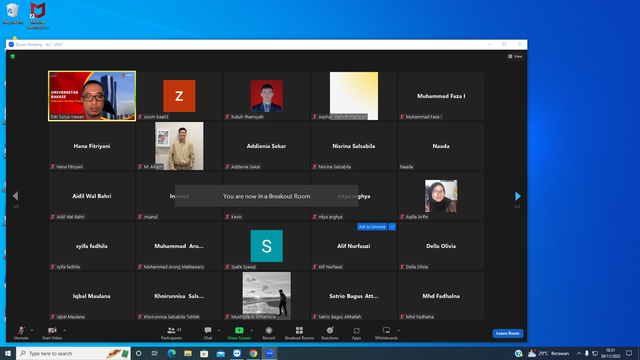Select Muhammad Aru... participant tile

(x=179, y=246)
